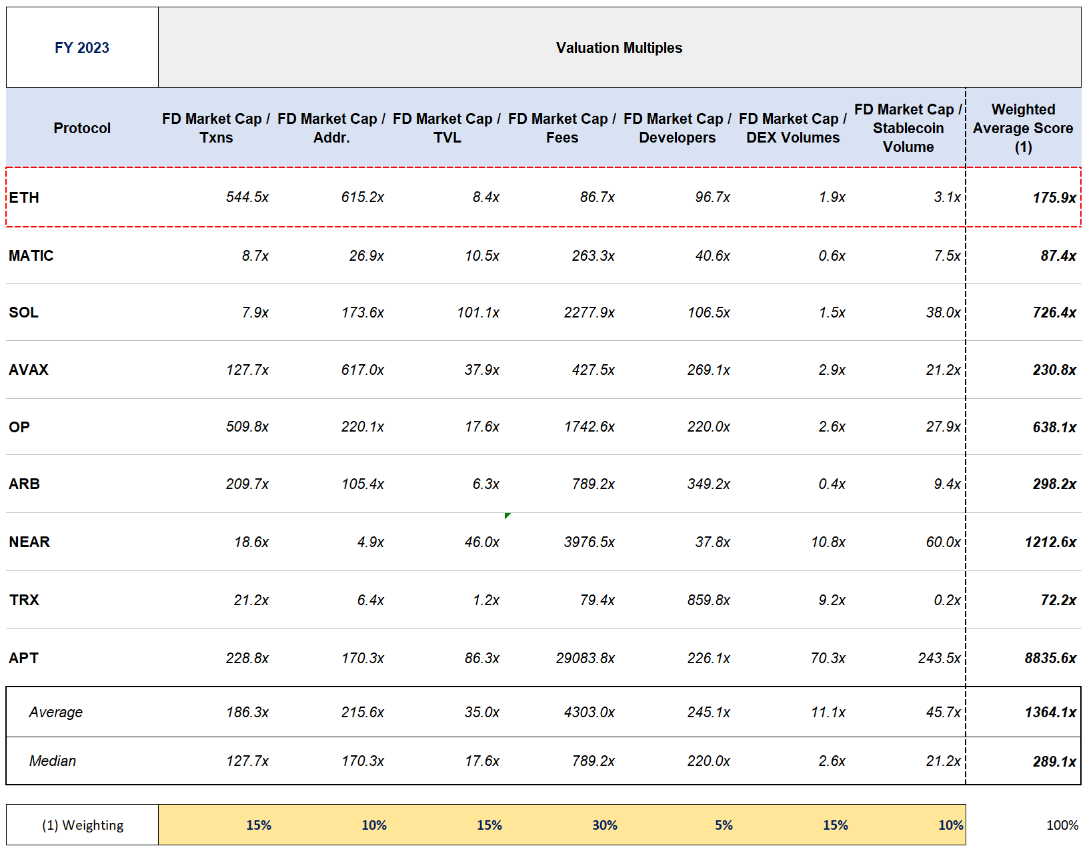Click MATIC's 87.4x weighted score
The height and width of the screenshot is (856, 1092).
tap(1059, 256)
